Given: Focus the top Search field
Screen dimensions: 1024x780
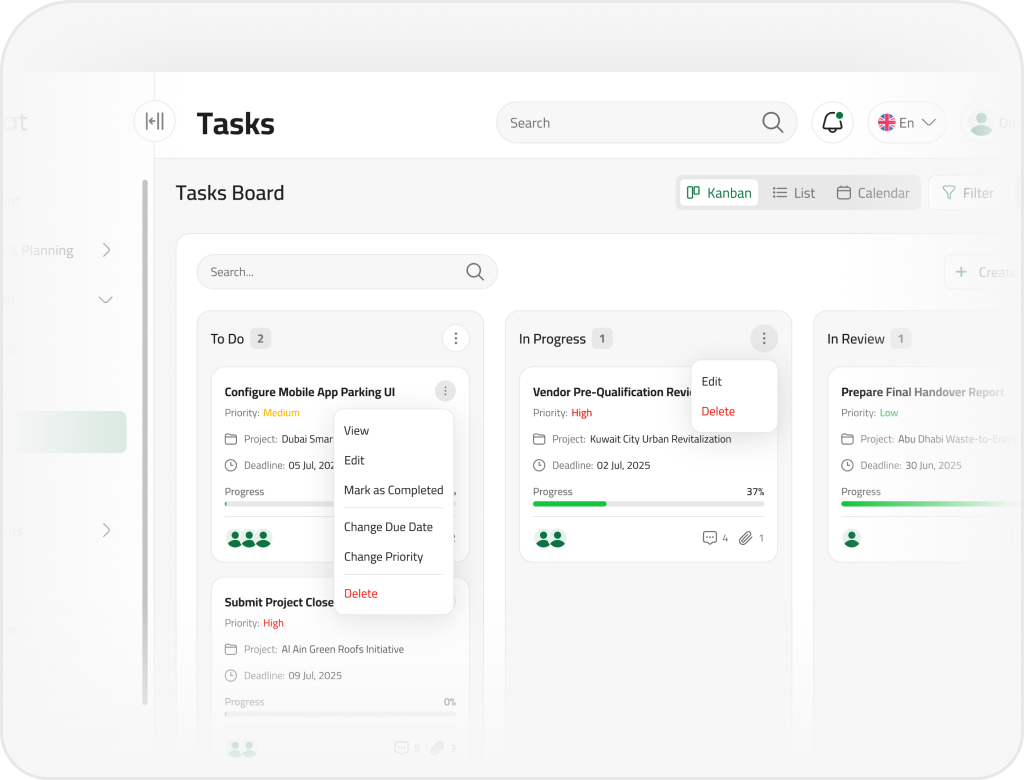Looking at the screenshot, I should coord(647,122).
